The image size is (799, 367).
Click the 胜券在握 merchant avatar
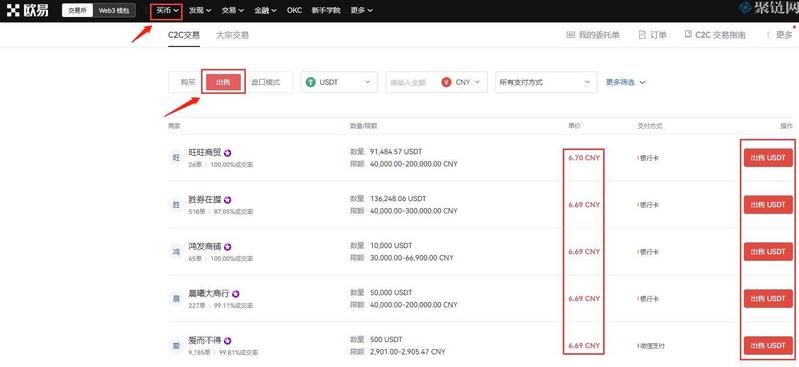176,205
